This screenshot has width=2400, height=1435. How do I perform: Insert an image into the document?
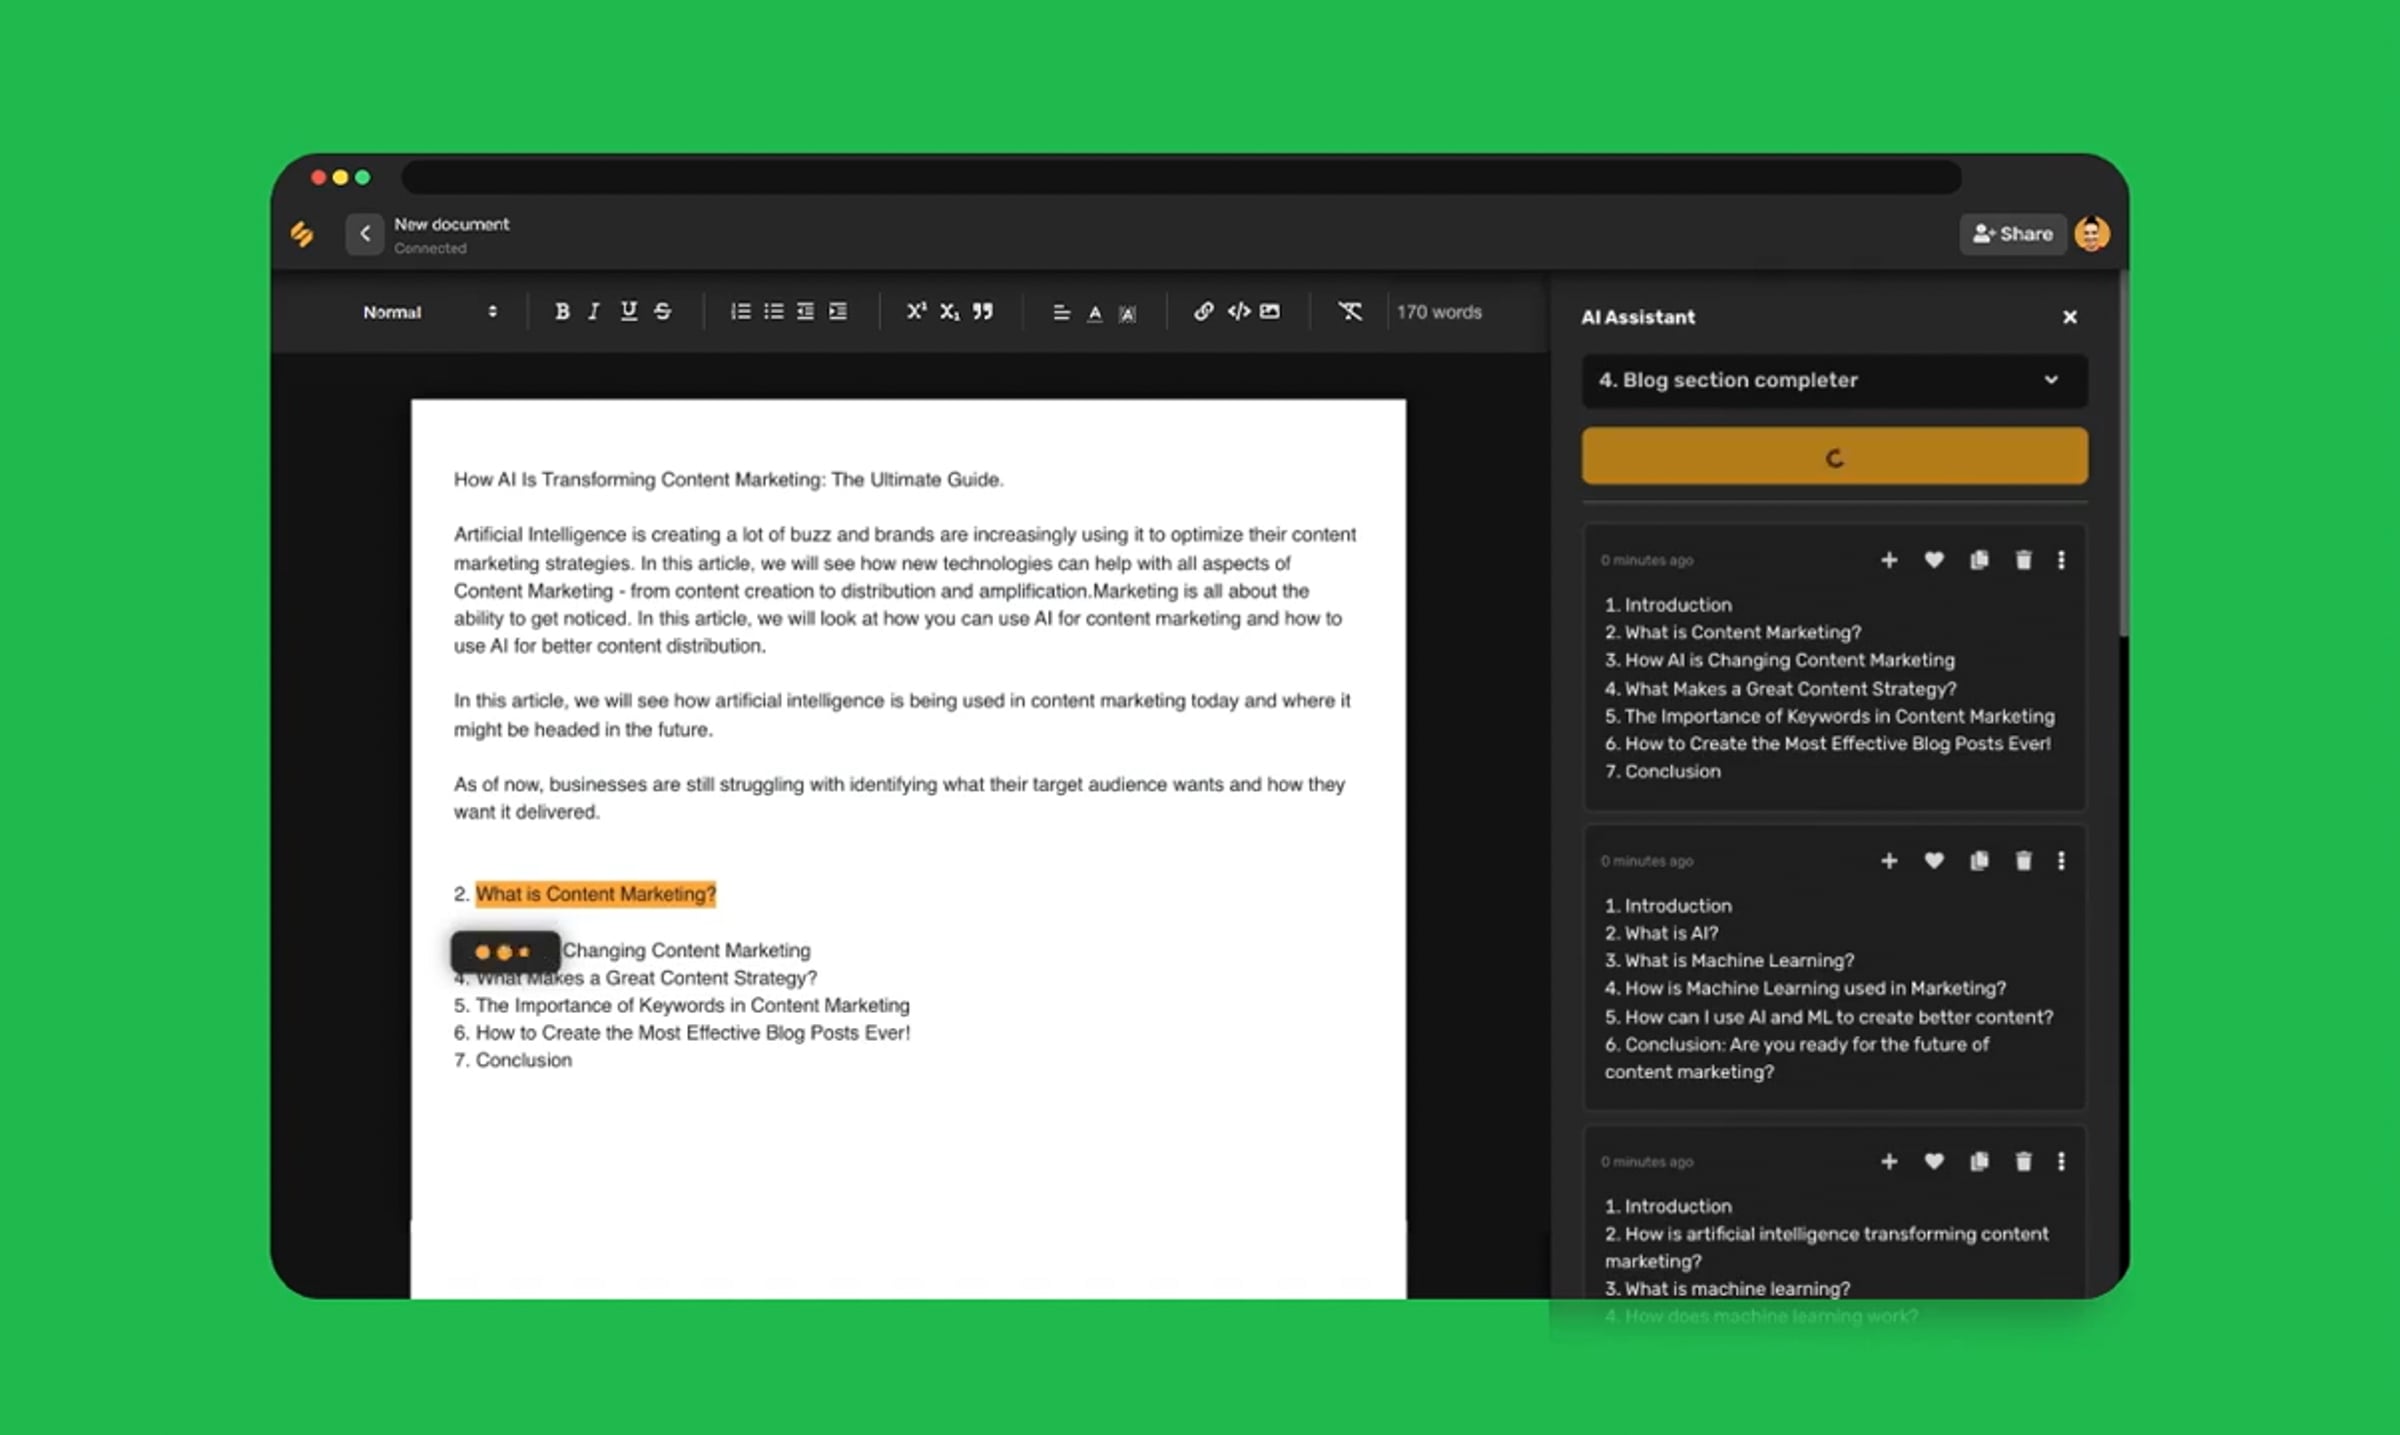point(1270,312)
